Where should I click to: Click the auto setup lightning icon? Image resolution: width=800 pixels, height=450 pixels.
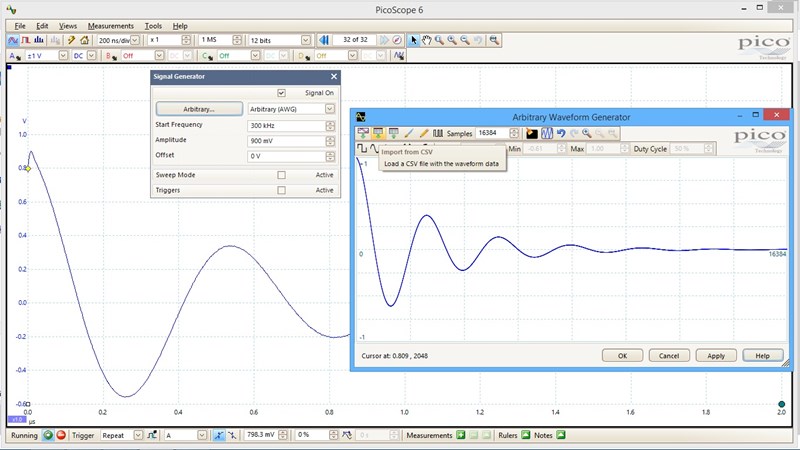(71, 40)
